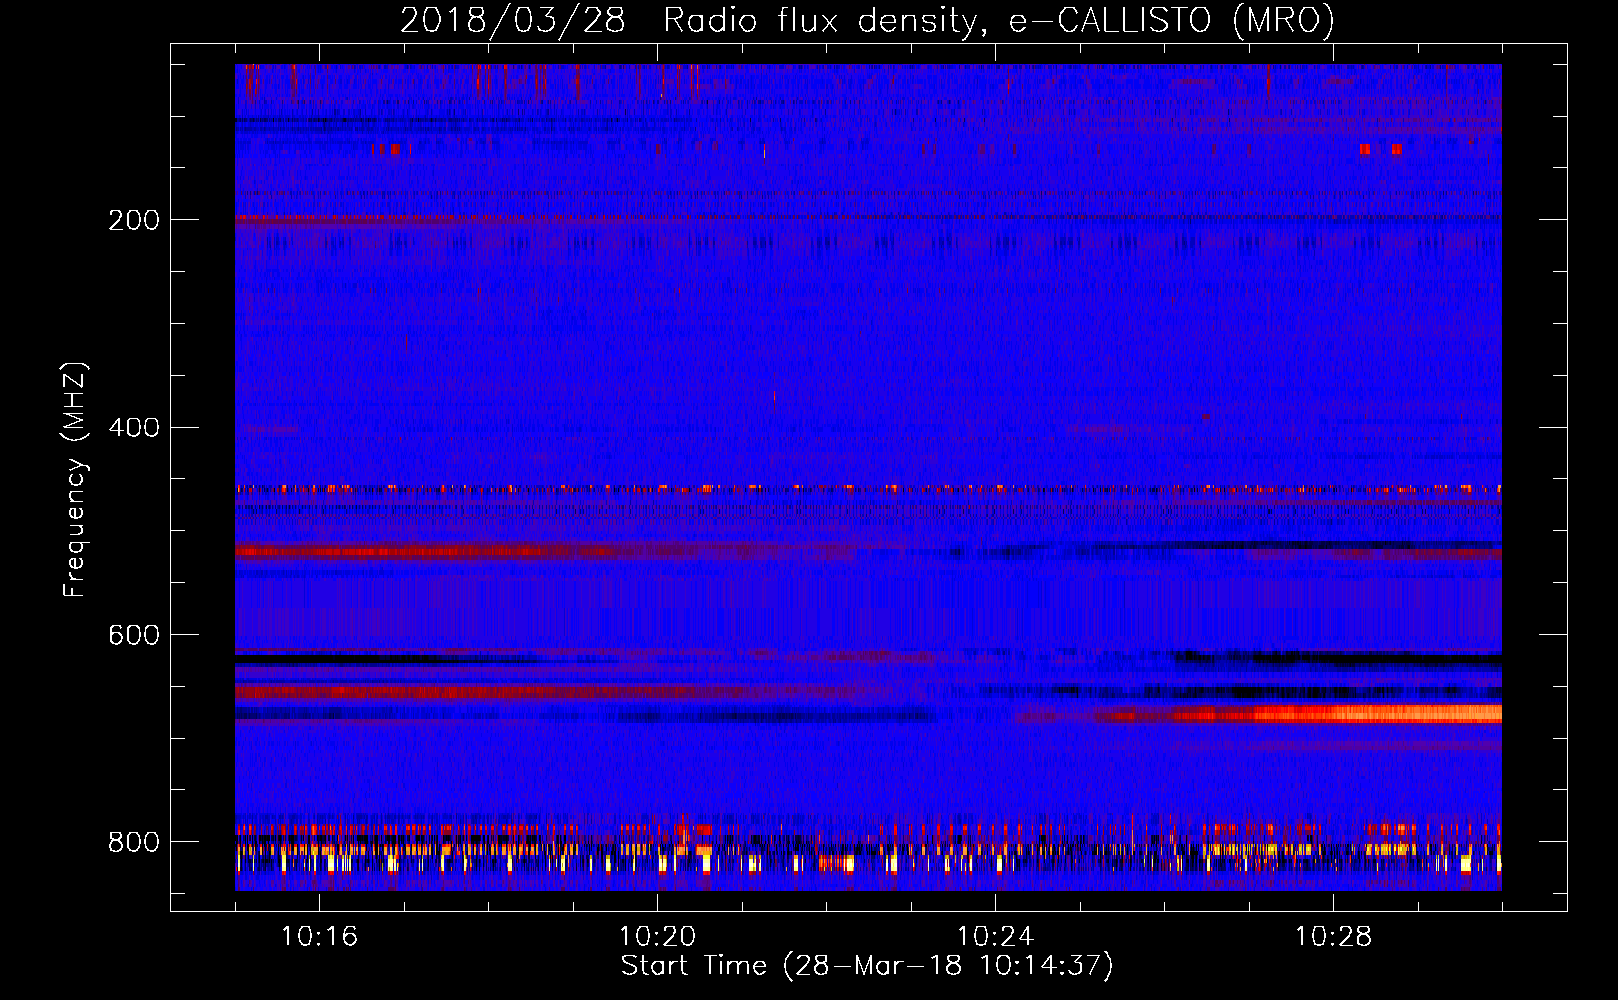Click the 600 frequency tick label
1618x1000 pixels.
(133, 636)
